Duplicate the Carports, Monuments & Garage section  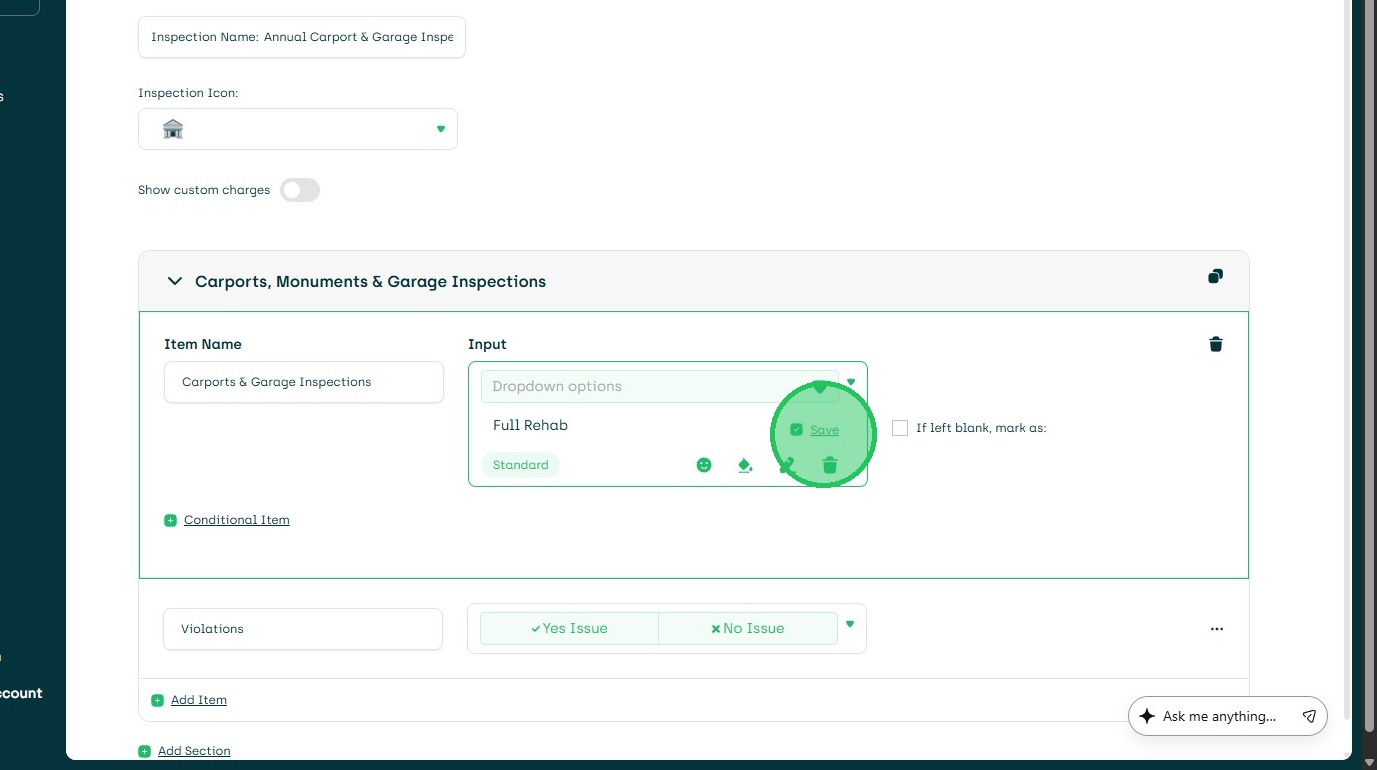1215,277
